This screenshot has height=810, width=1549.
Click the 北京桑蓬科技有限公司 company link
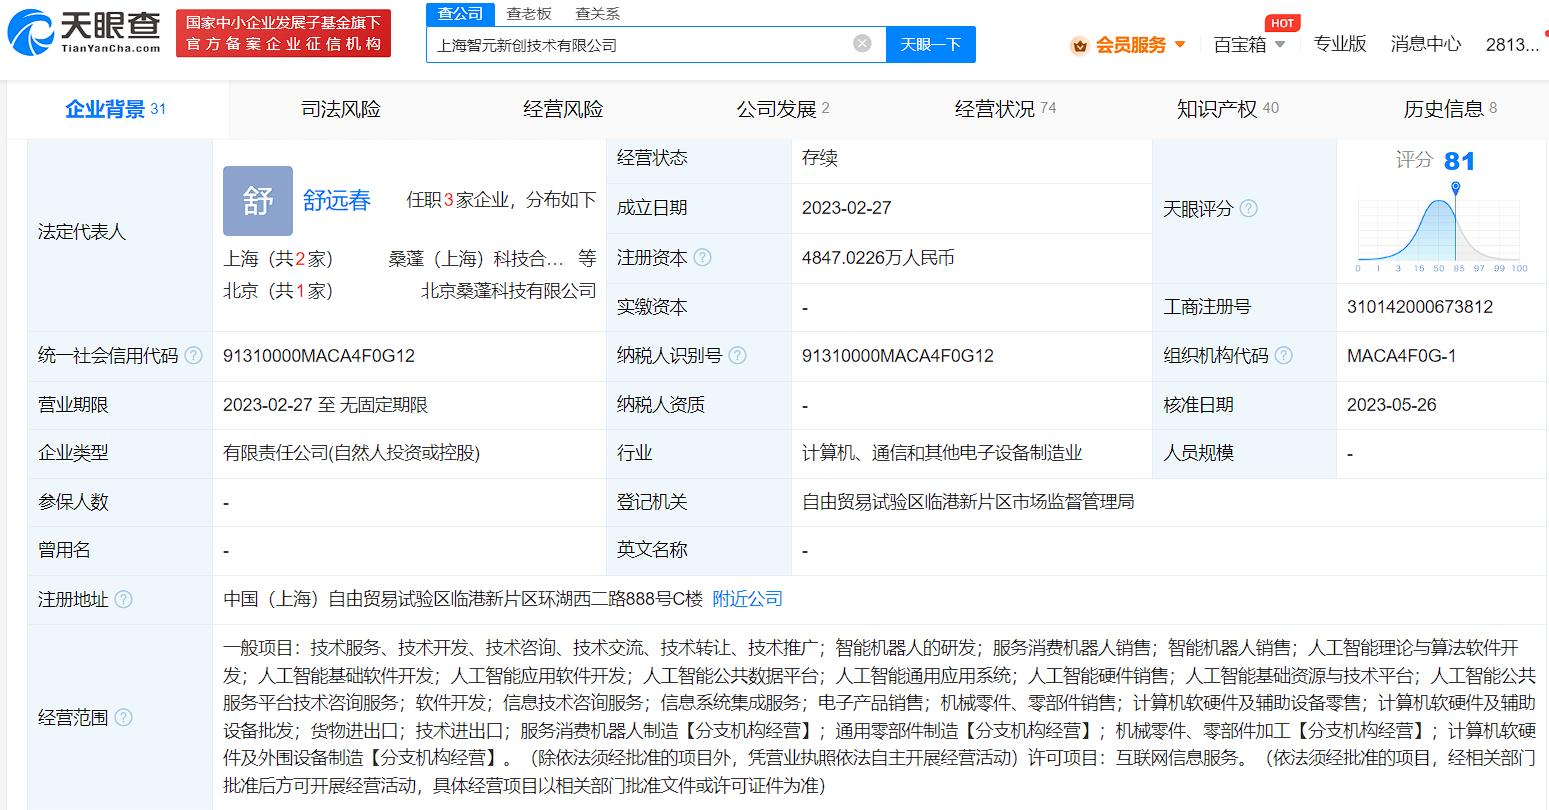tap(506, 291)
